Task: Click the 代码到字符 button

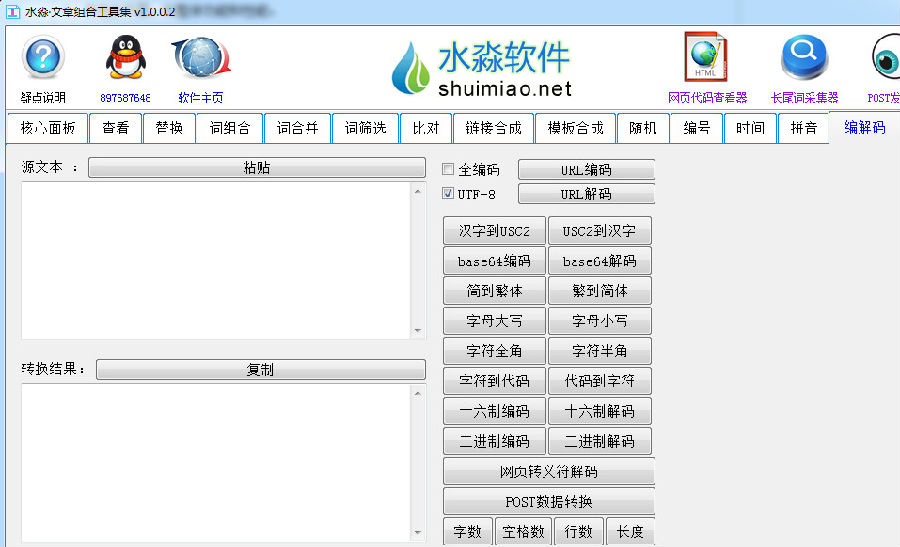Action: pos(600,381)
